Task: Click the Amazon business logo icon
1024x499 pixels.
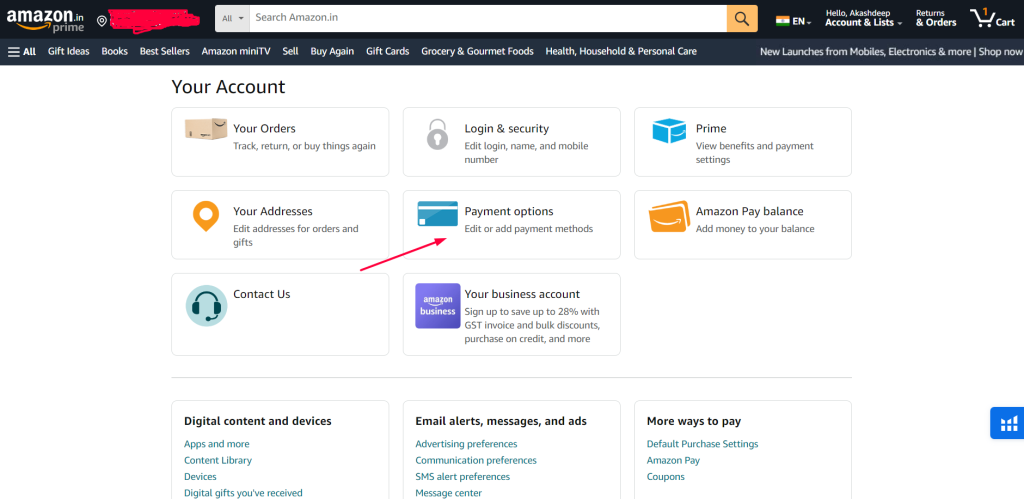Action: click(438, 306)
